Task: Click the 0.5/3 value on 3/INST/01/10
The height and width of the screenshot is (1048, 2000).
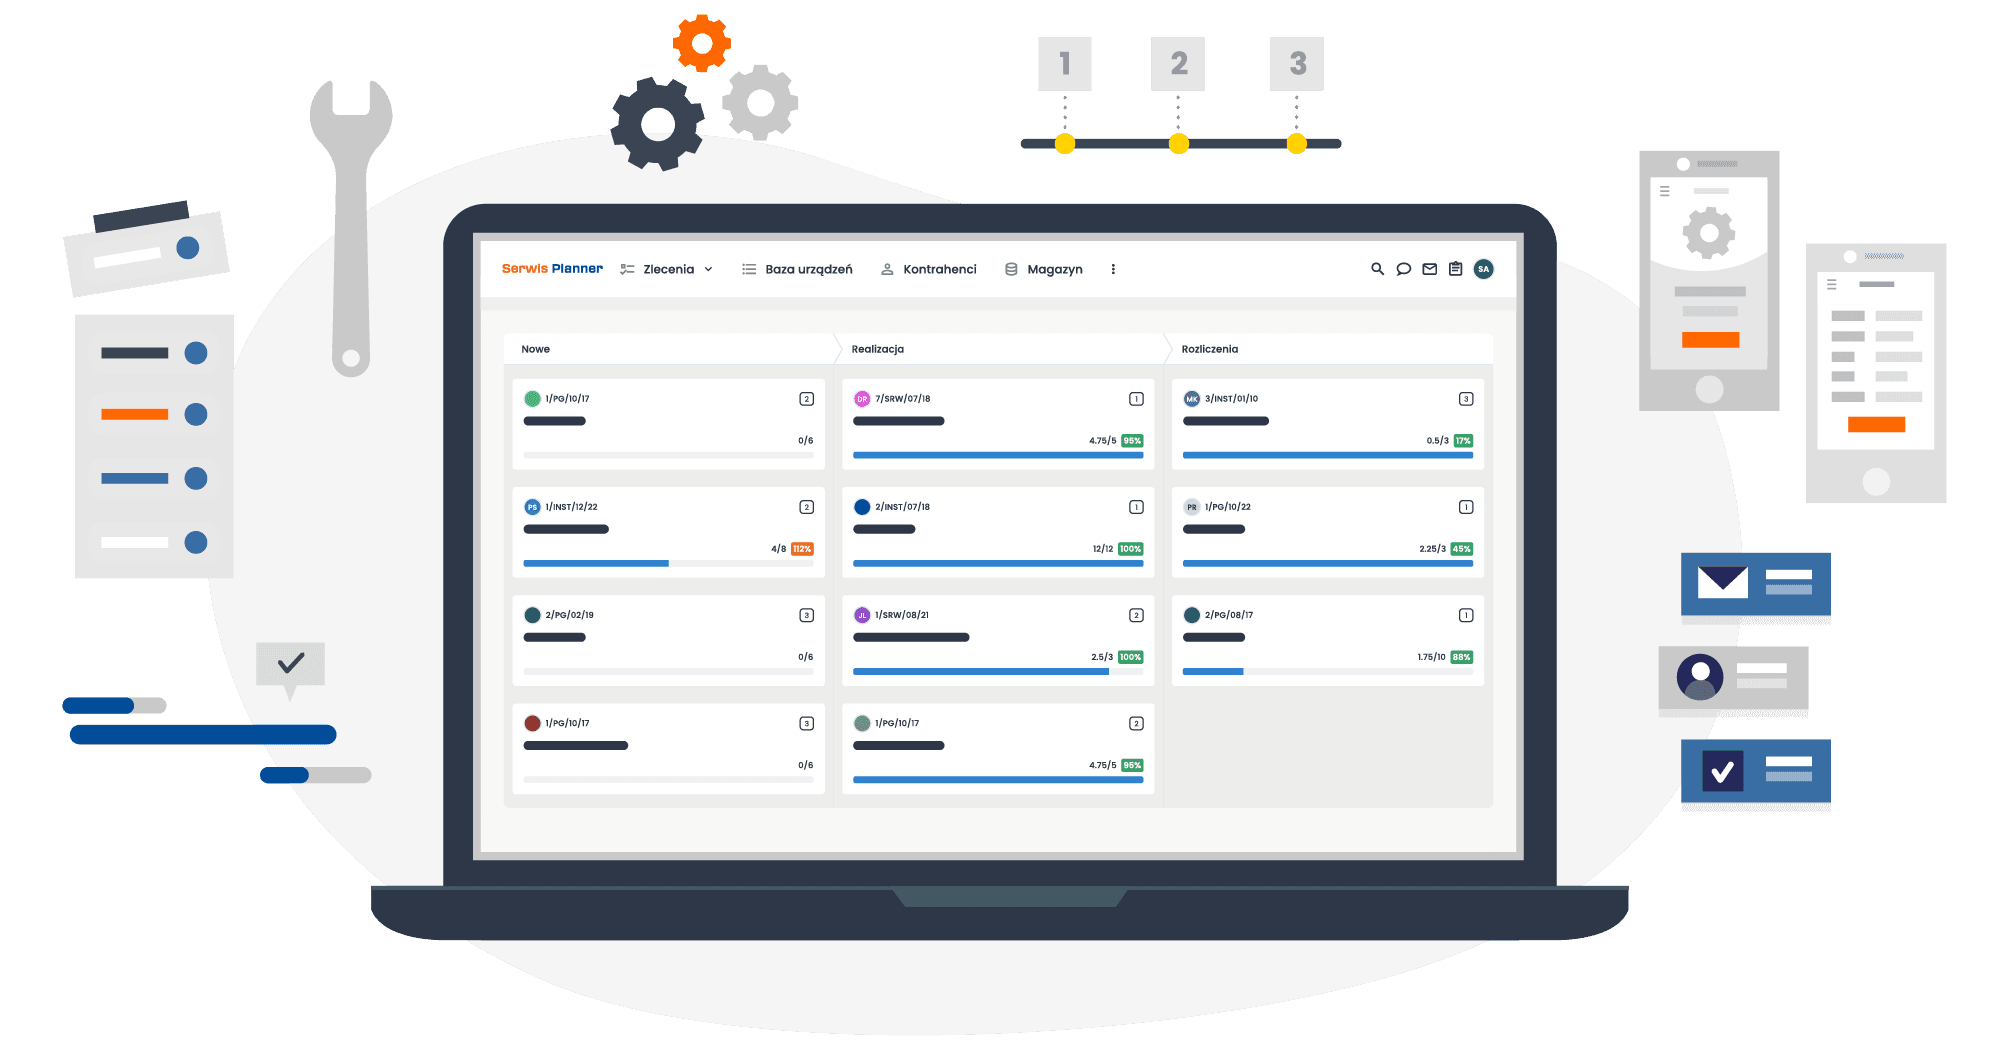Action: tap(1438, 441)
